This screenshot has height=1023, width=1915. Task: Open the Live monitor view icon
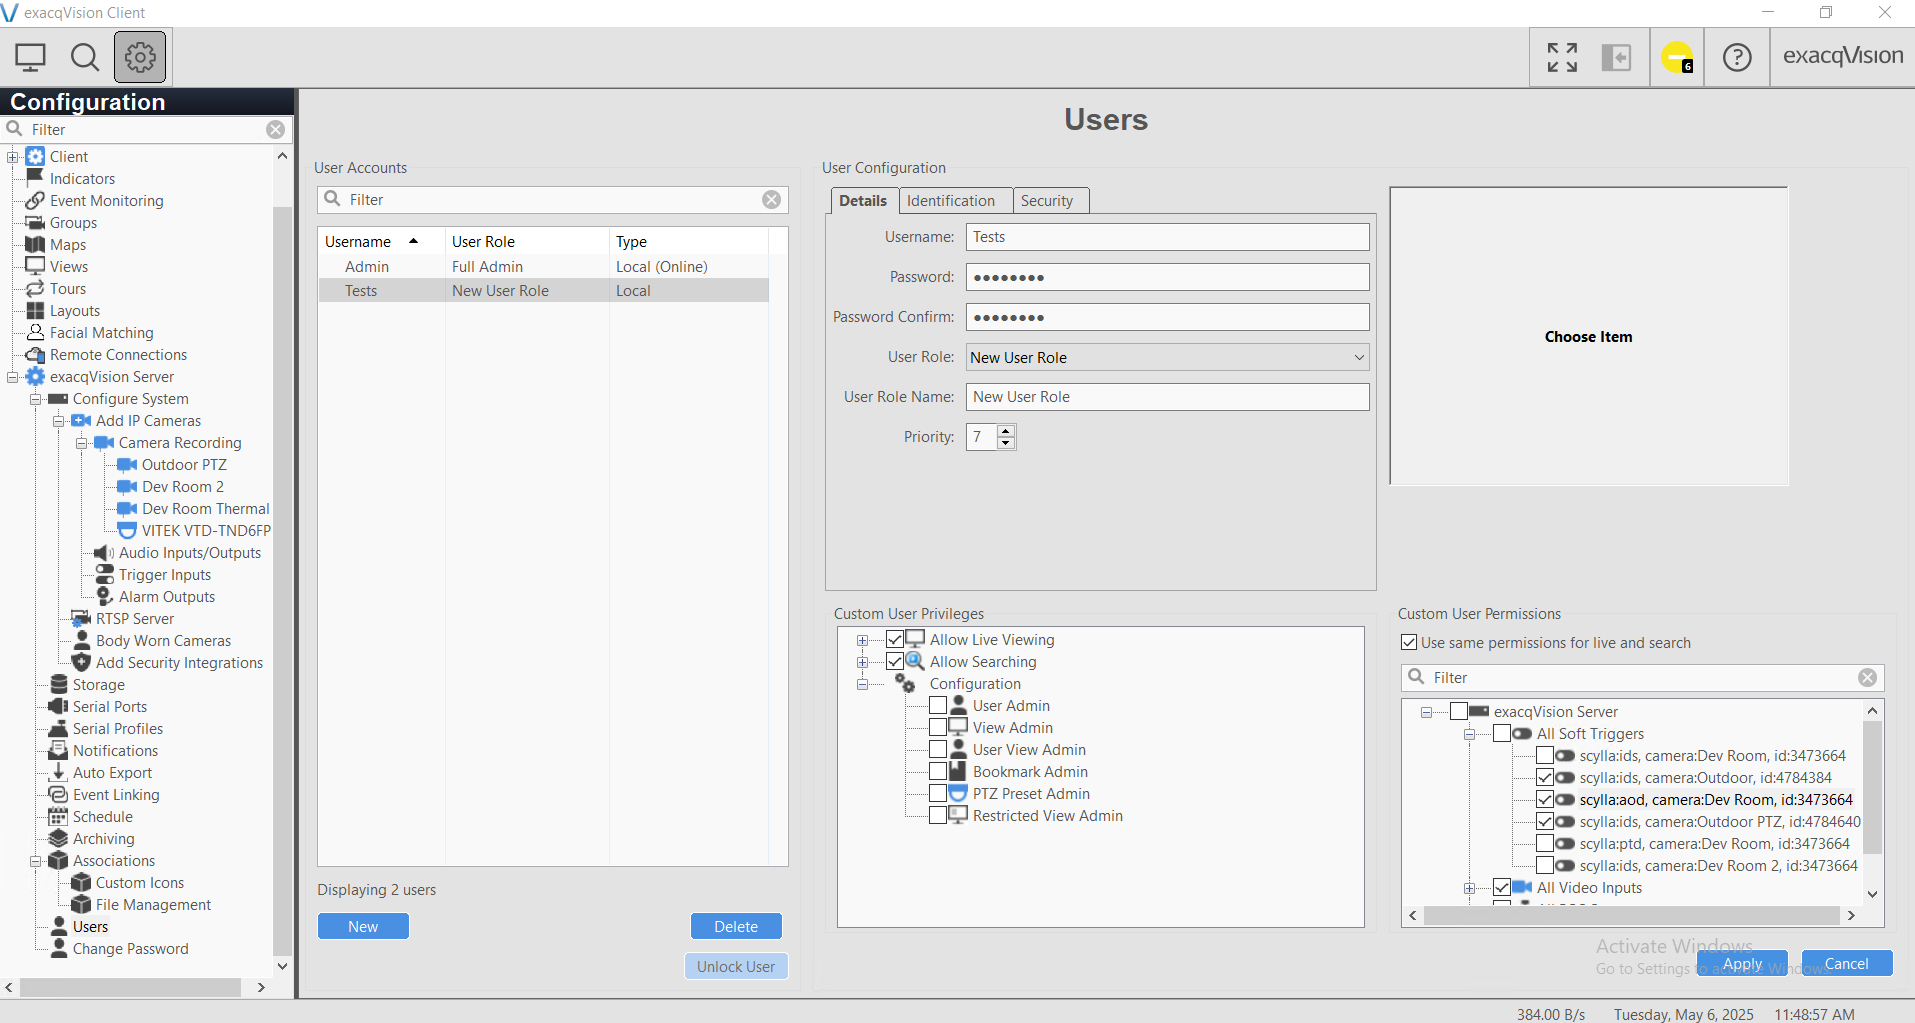click(x=30, y=57)
